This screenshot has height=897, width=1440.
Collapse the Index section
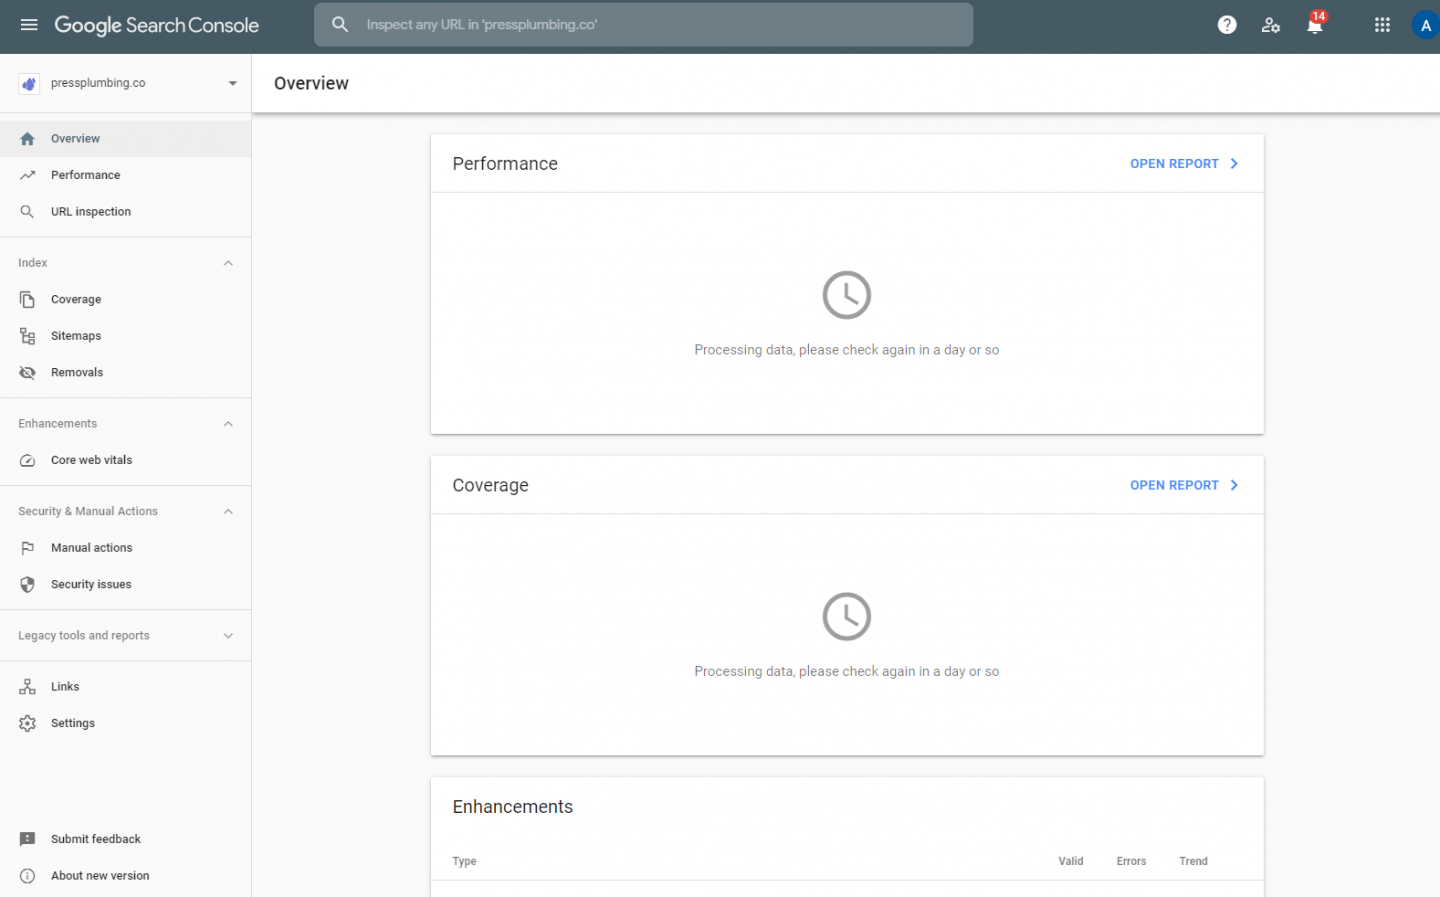click(x=228, y=263)
